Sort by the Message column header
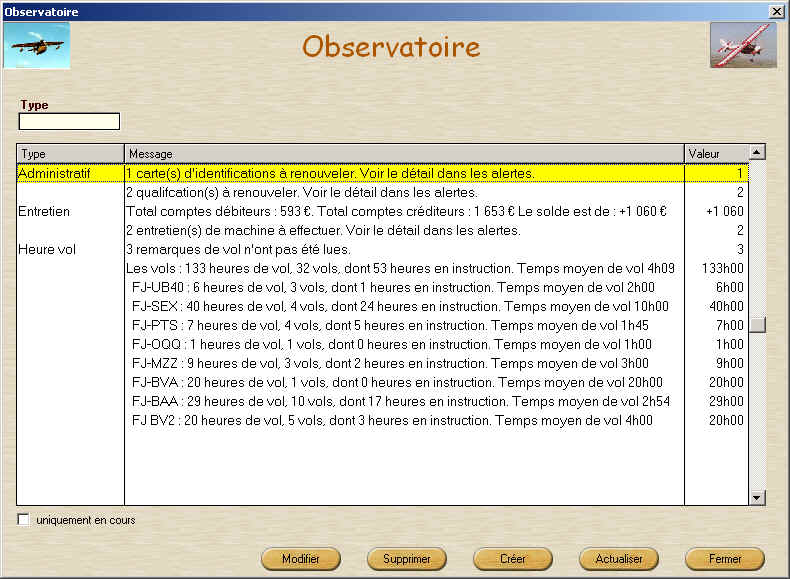The height and width of the screenshot is (579, 790). [405, 154]
